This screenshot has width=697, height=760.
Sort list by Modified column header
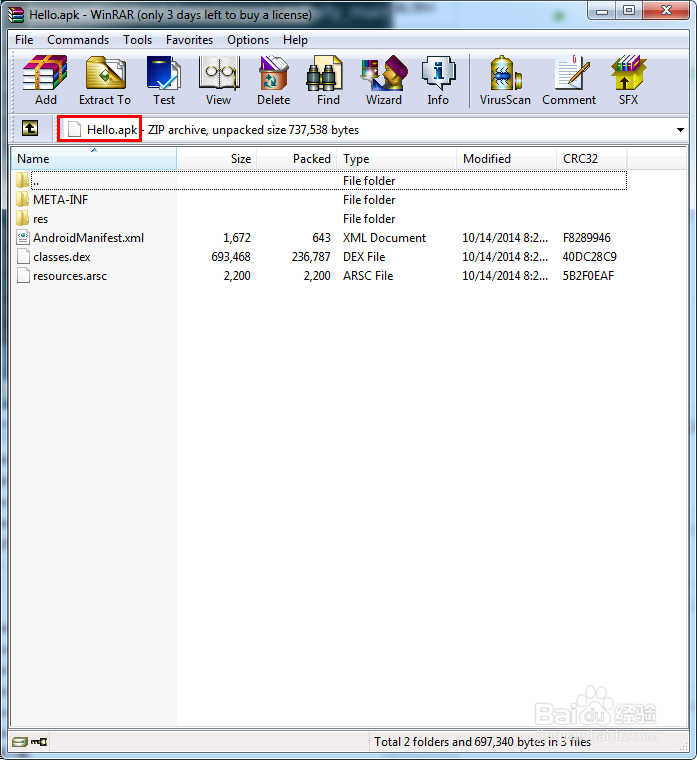(x=506, y=158)
